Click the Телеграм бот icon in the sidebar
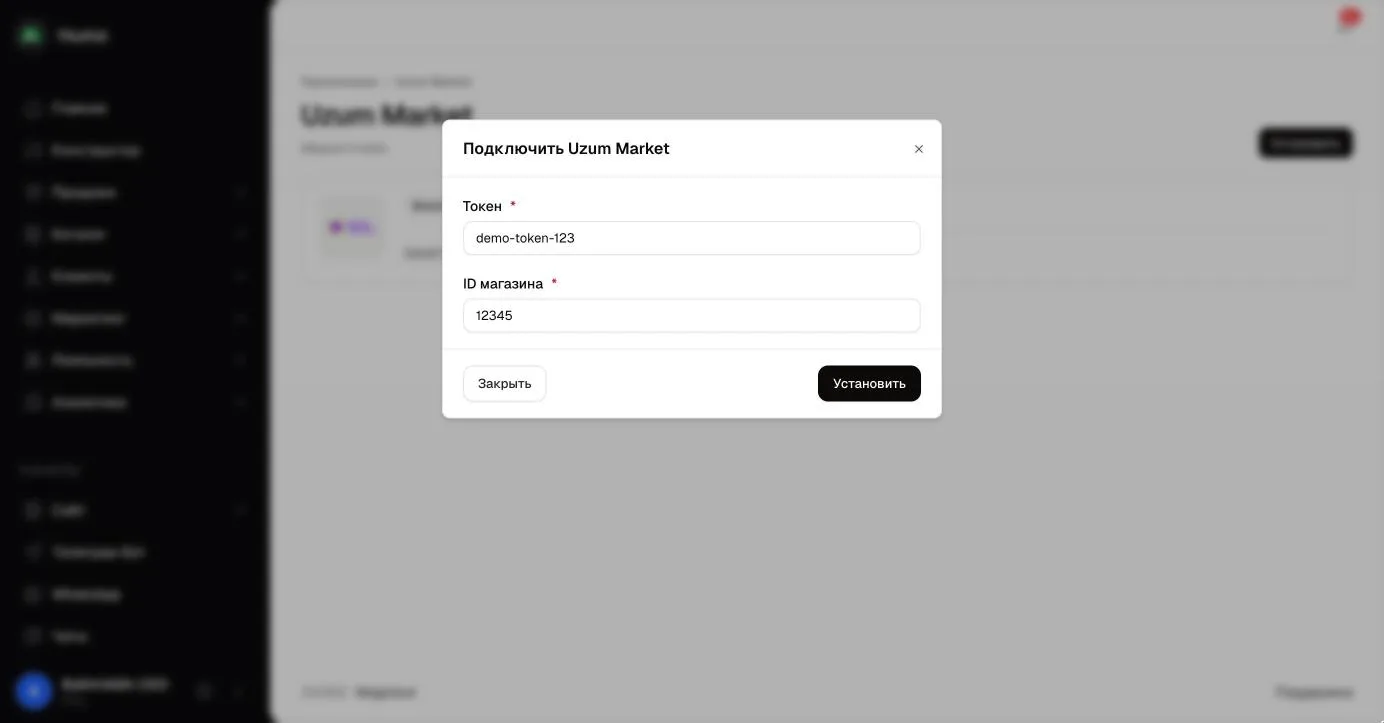Image resolution: width=1384 pixels, height=723 pixels. (x=33, y=552)
